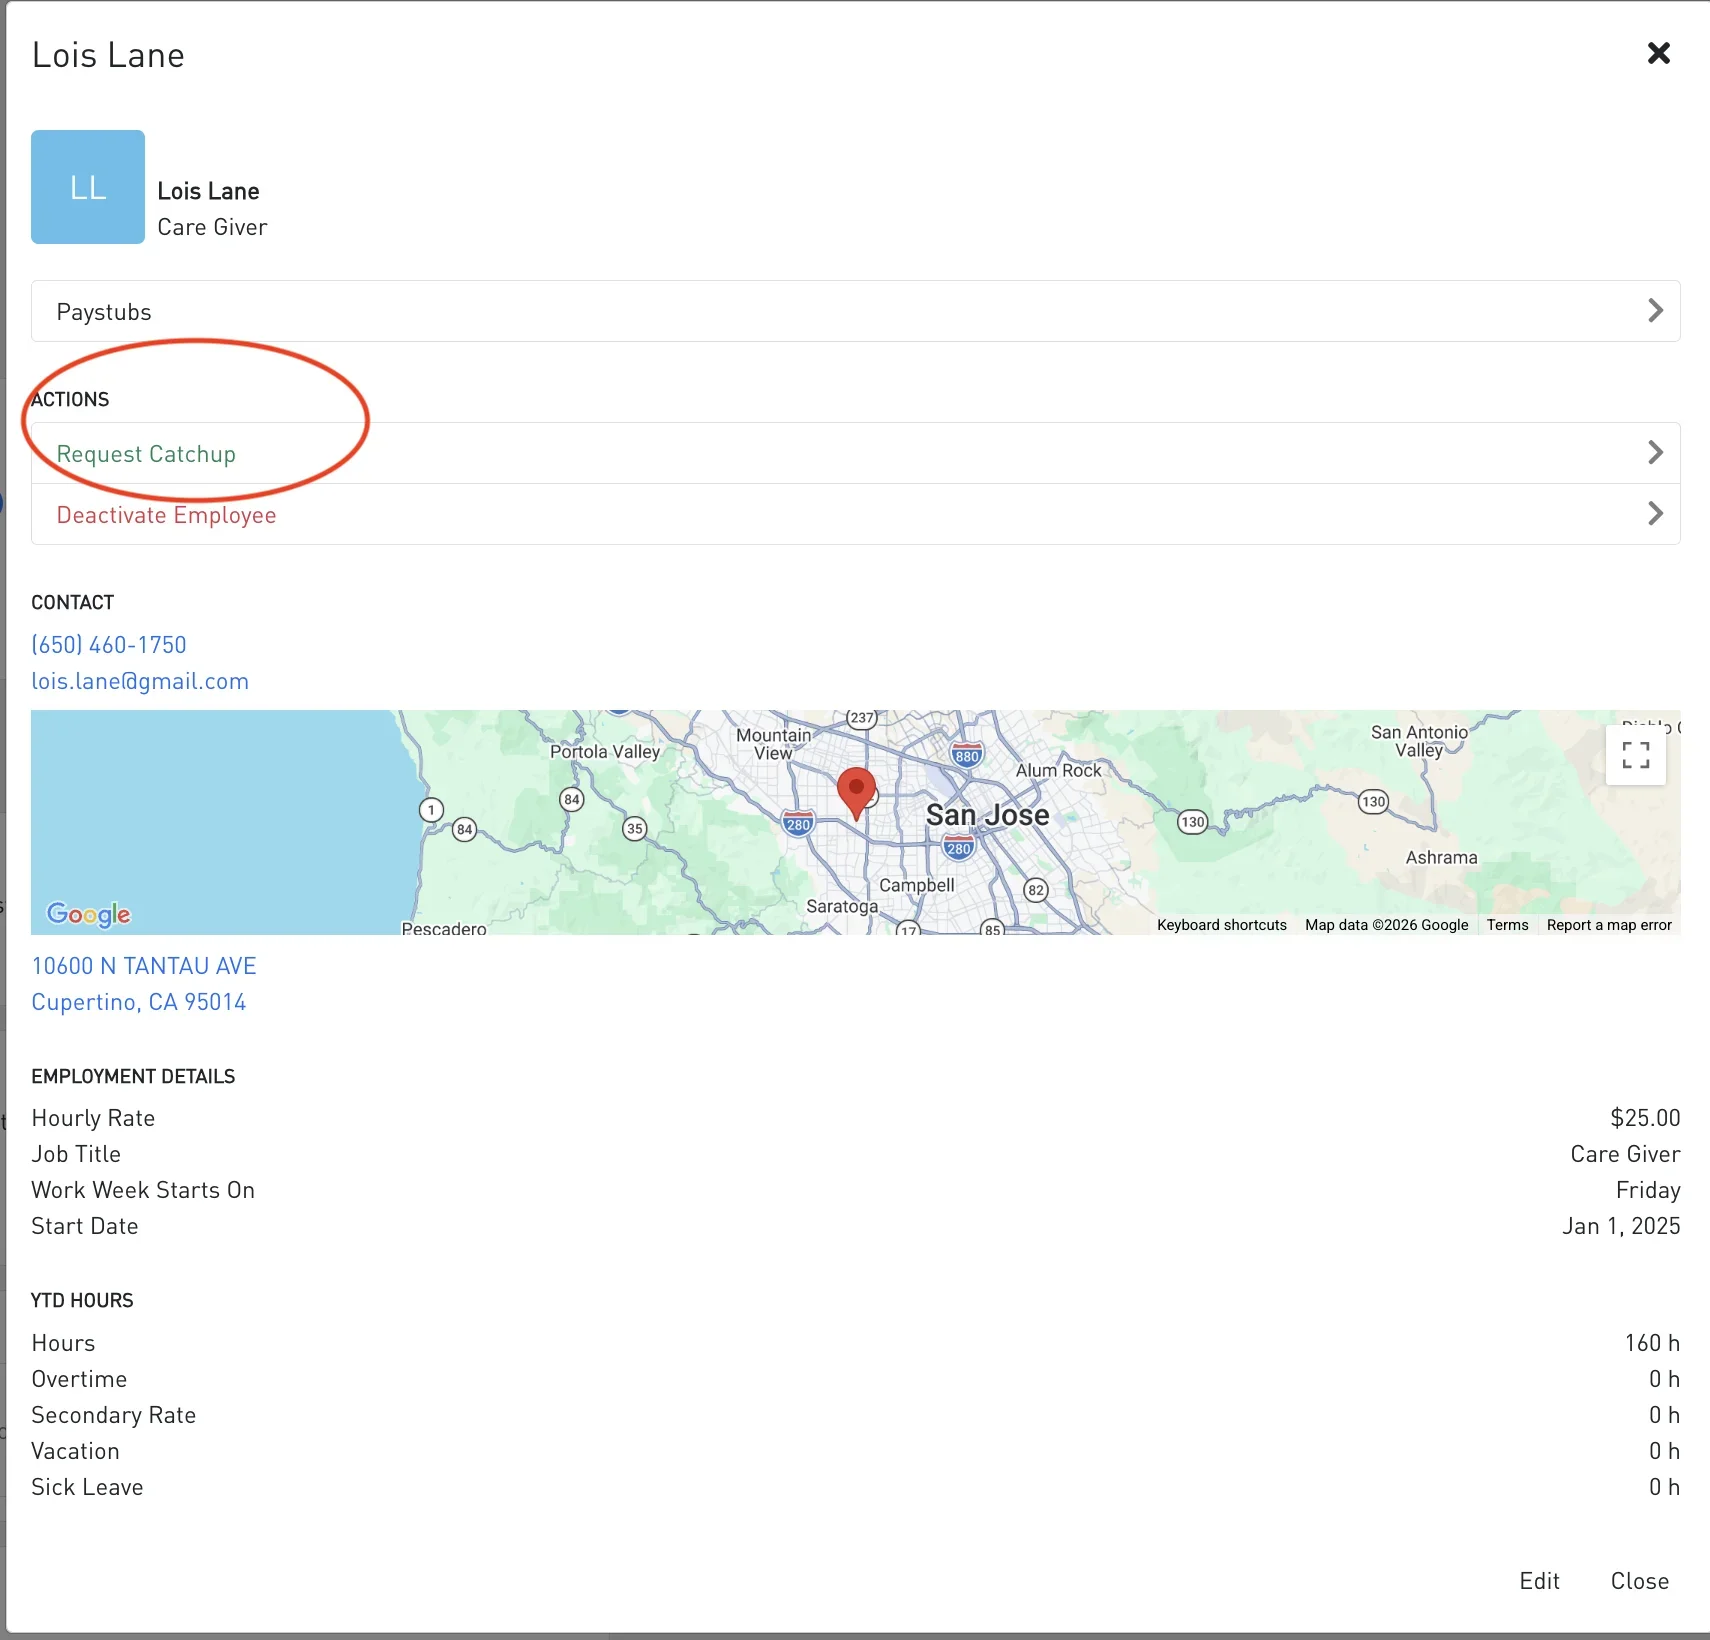
Task: Click the $25.00 hourly rate value
Action: point(1645,1118)
